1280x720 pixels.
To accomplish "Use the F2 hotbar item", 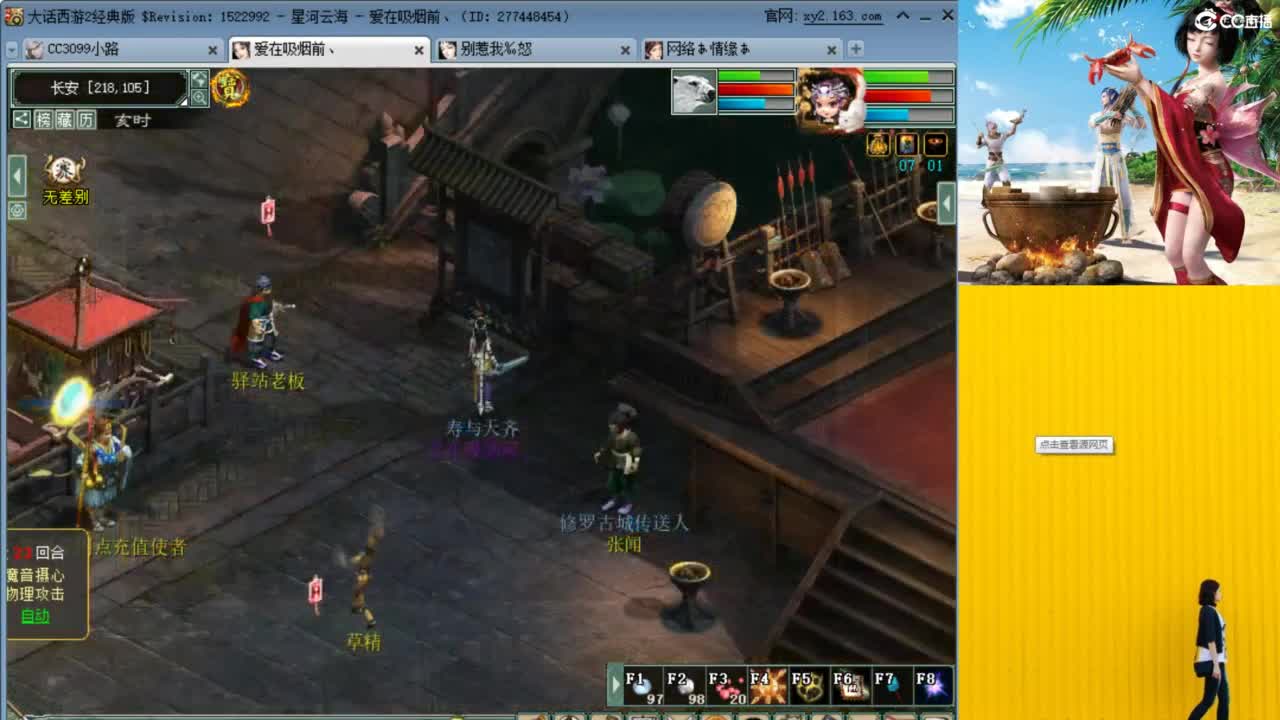I will pos(686,686).
